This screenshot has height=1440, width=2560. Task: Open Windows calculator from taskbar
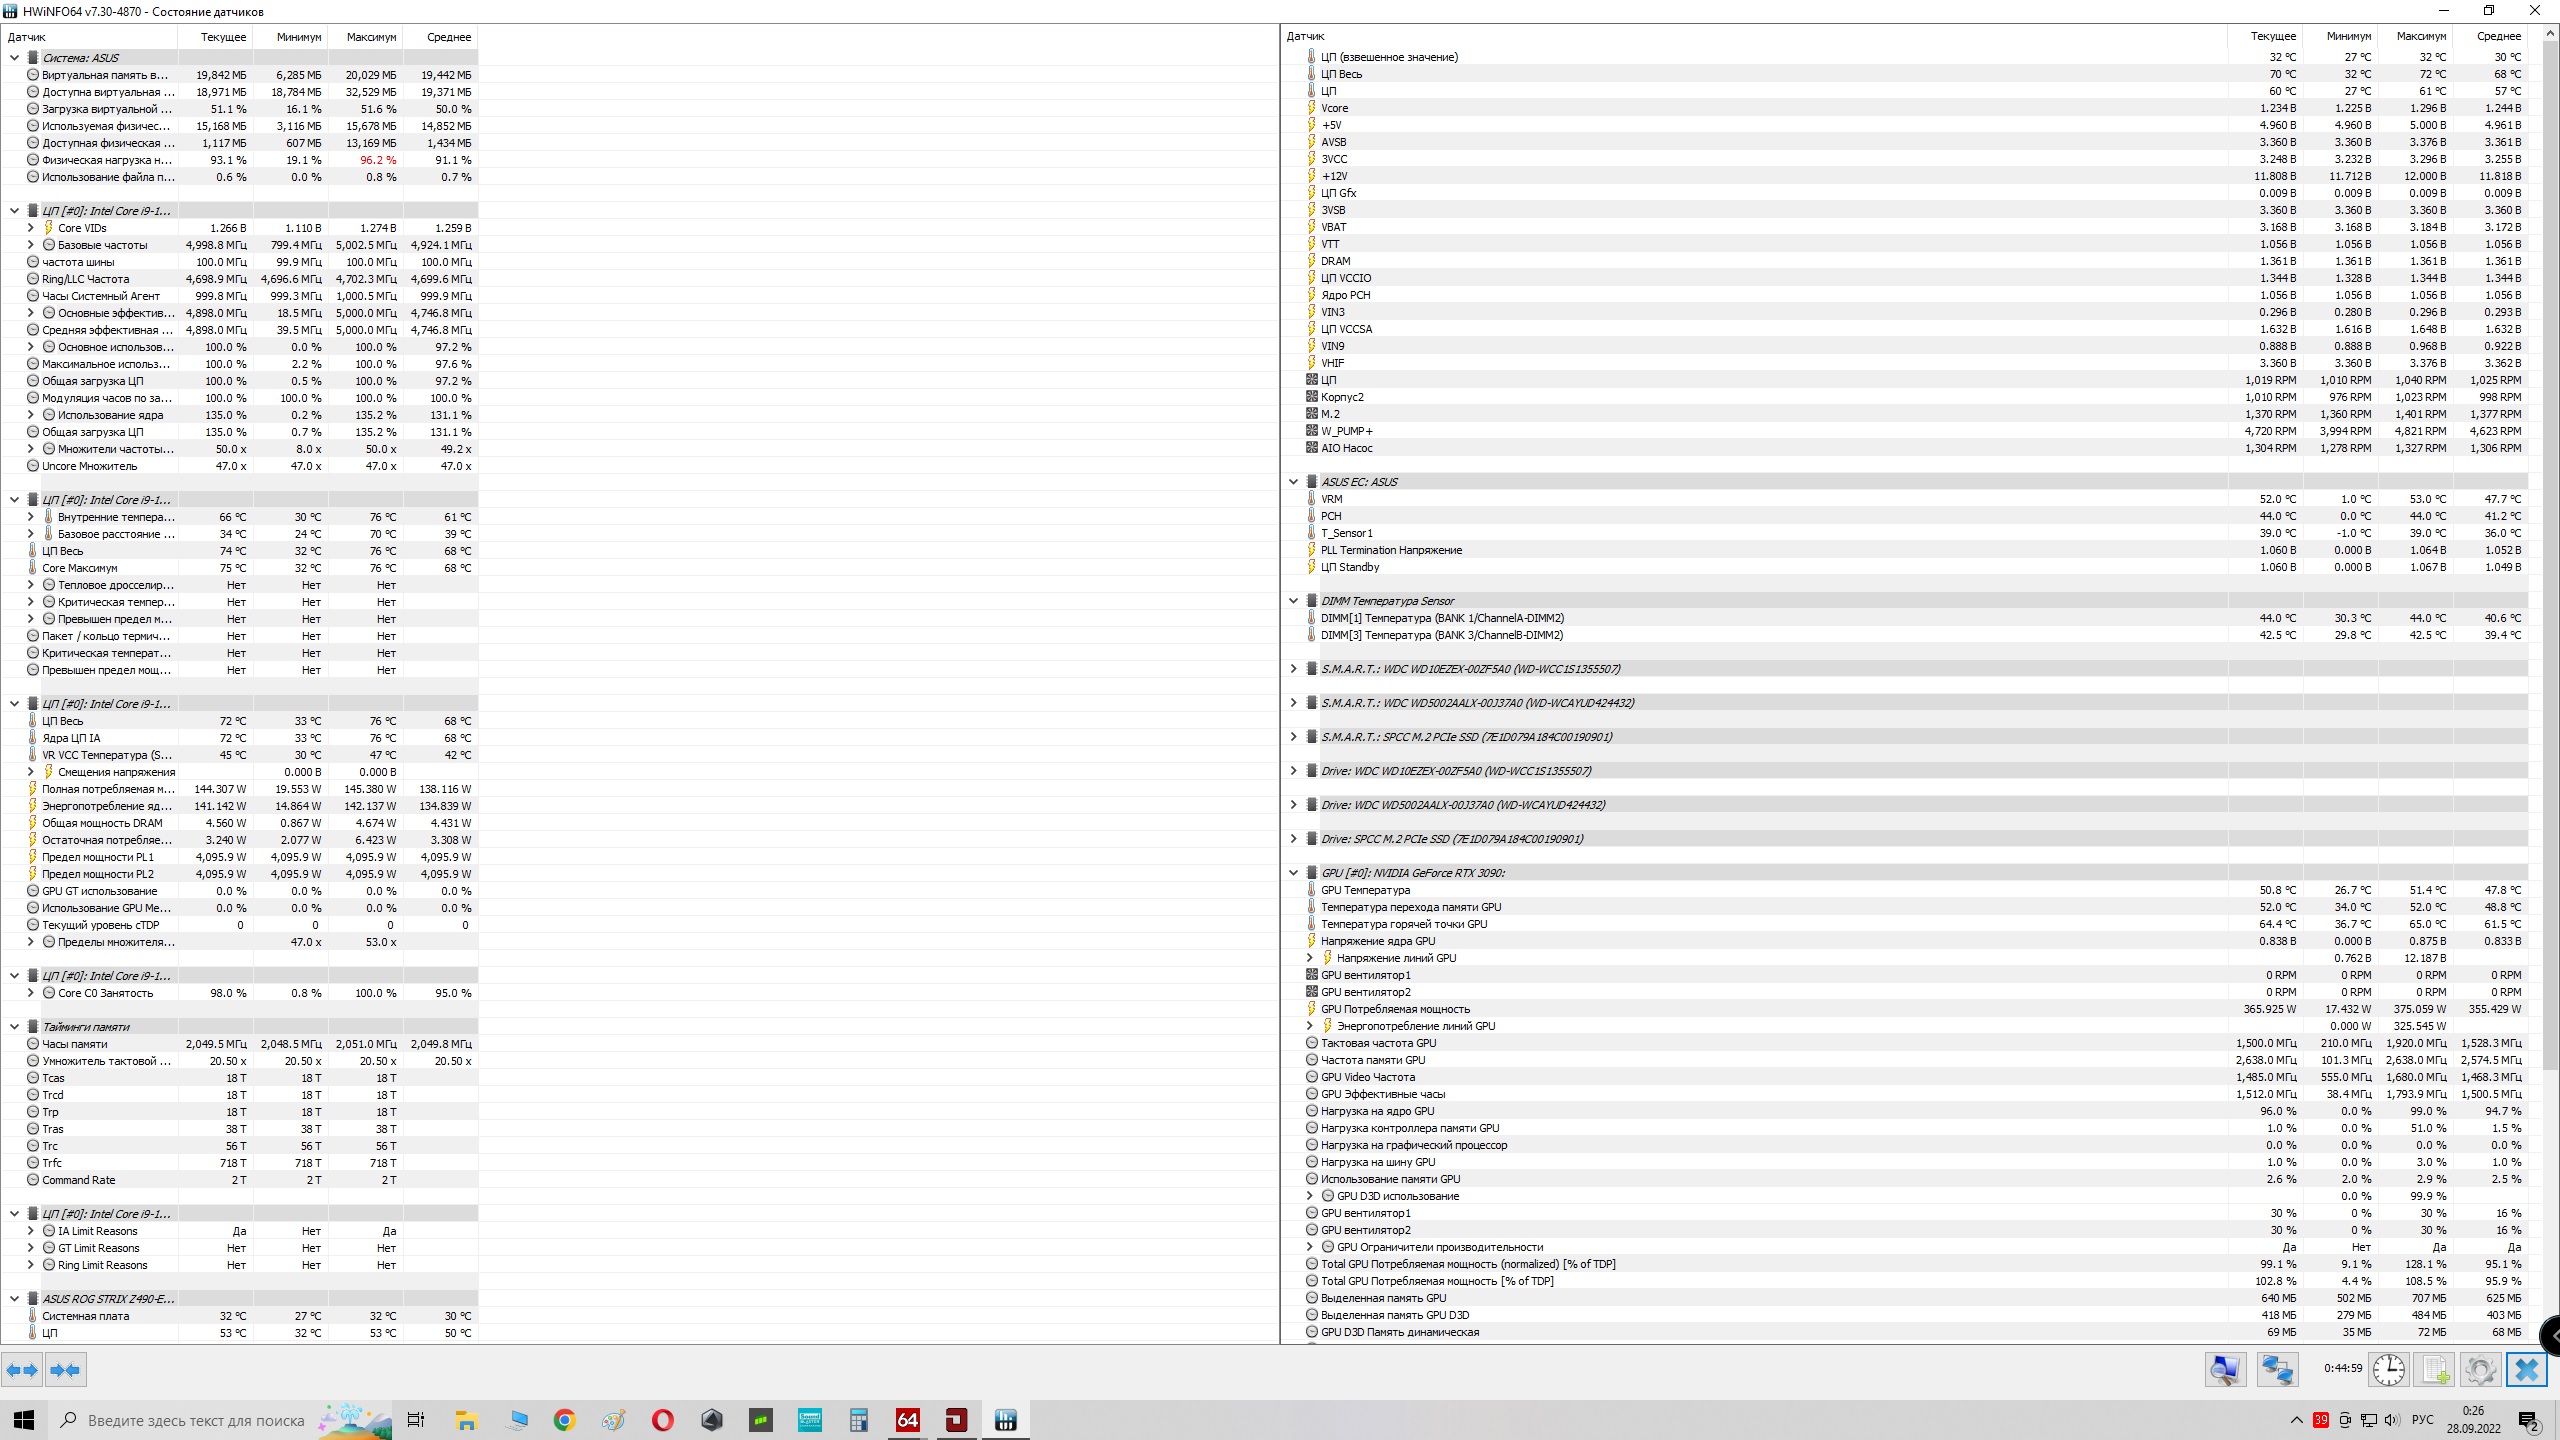click(x=858, y=1420)
